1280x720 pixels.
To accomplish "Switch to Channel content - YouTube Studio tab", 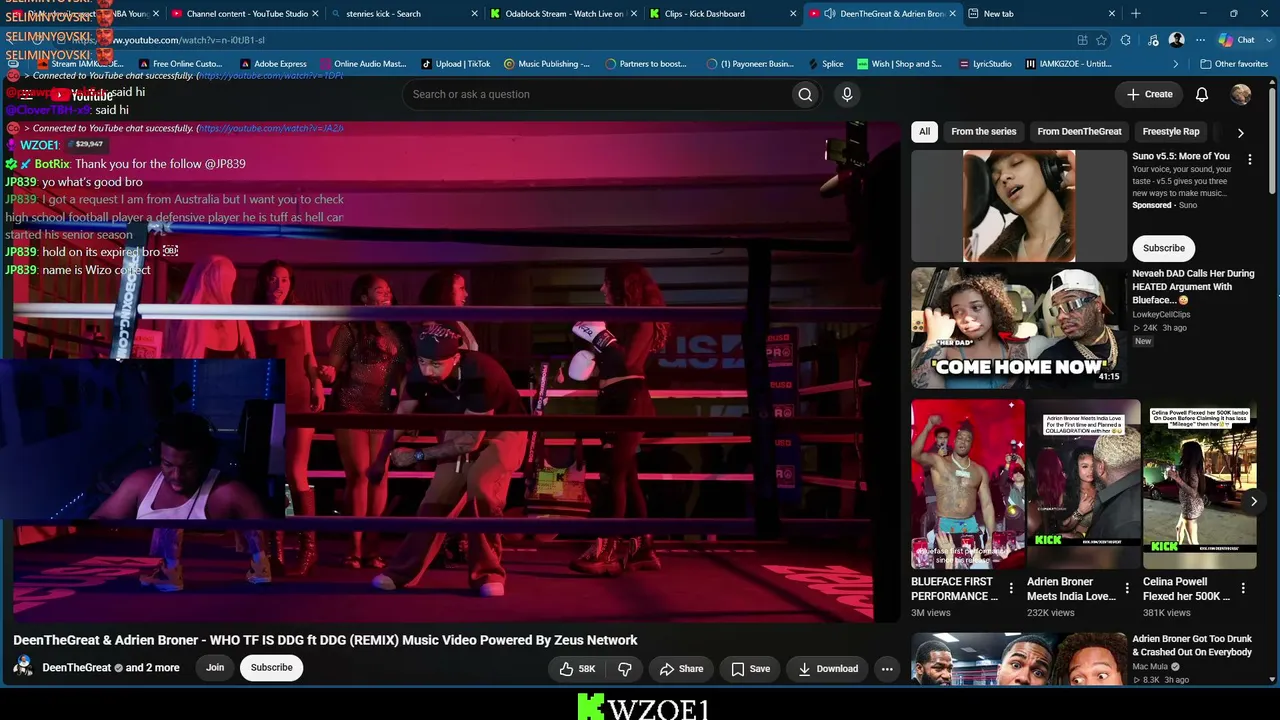I will pyautogui.click(x=245, y=14).
